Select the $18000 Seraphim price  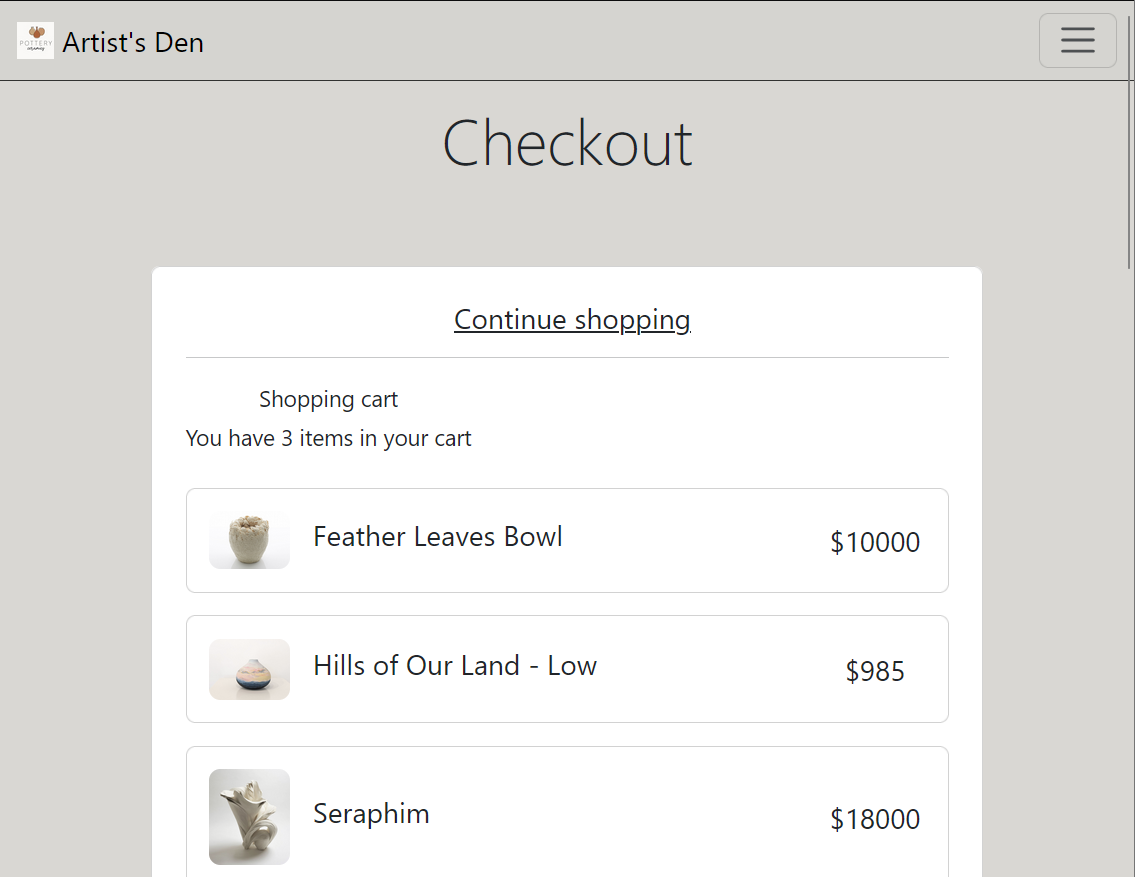[x=874, y=819]
